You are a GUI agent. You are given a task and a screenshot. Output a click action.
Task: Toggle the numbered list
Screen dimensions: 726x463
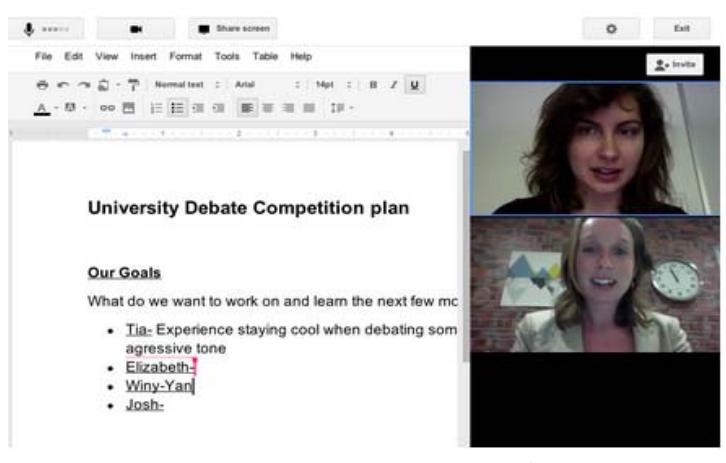click(156, 108)
